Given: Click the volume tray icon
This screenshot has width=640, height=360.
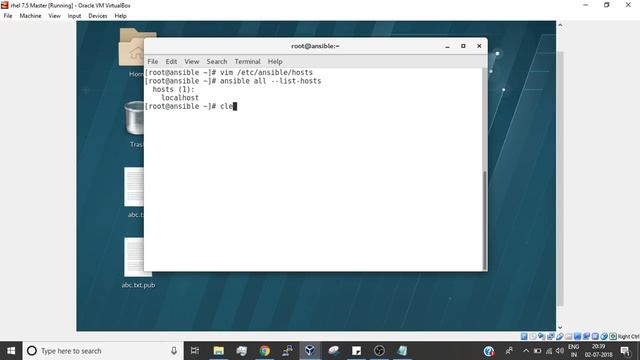Looking at the screenshot, I should click(x=560, y=351).
